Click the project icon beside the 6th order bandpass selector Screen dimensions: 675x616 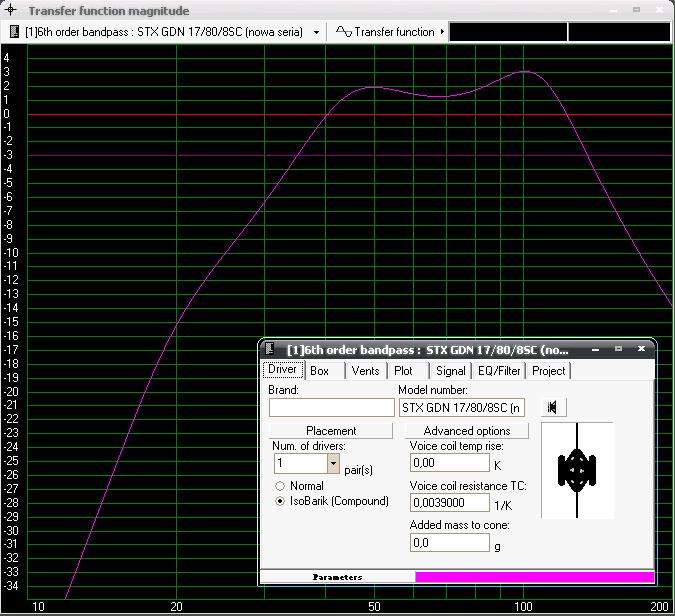14,32
